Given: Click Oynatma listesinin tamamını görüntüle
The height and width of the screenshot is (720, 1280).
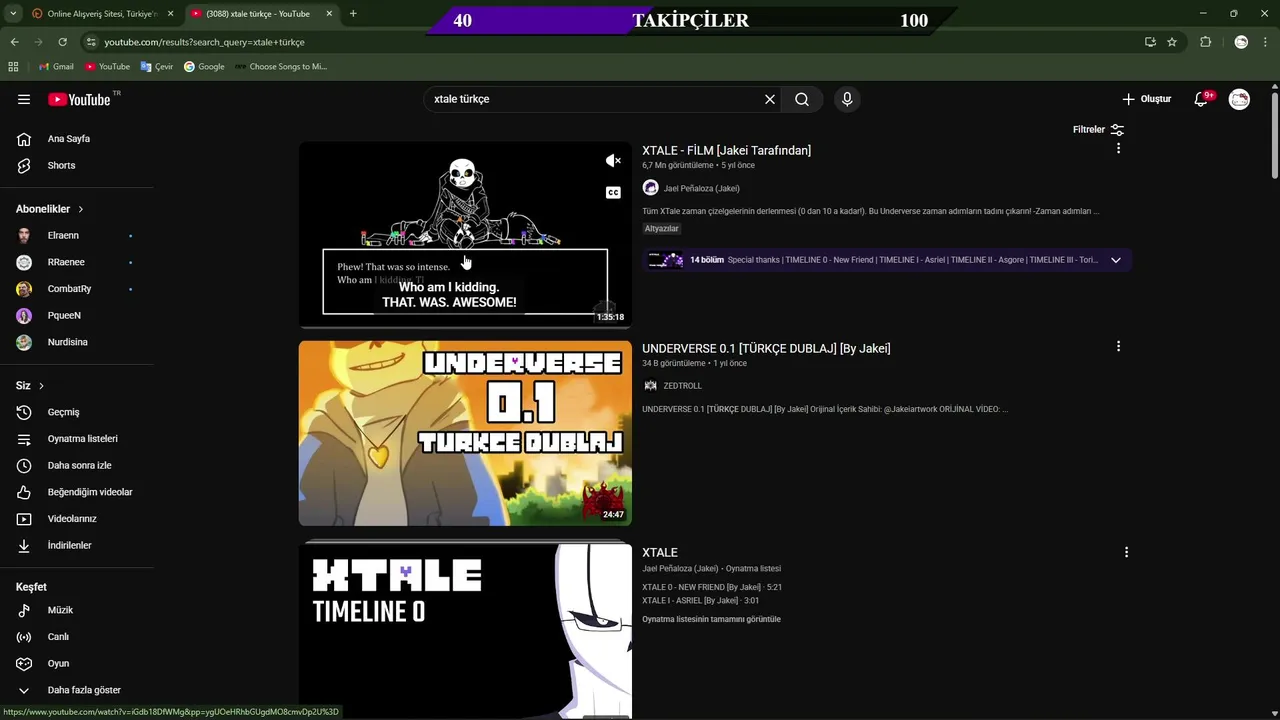Looking at the screenshot, I should click(x=711, y=619).
